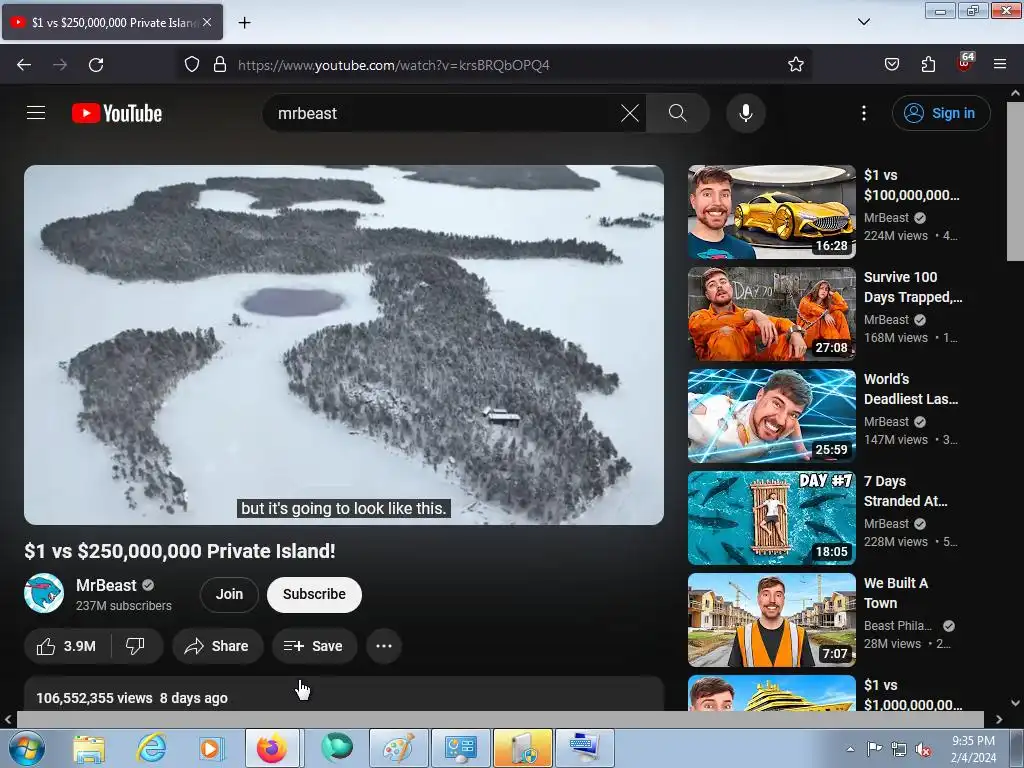Open uBlock extension showing 64
Image resolution: width=1024 pixels, height=768 pixels.
pyautogui.click(x=965, y=63)
